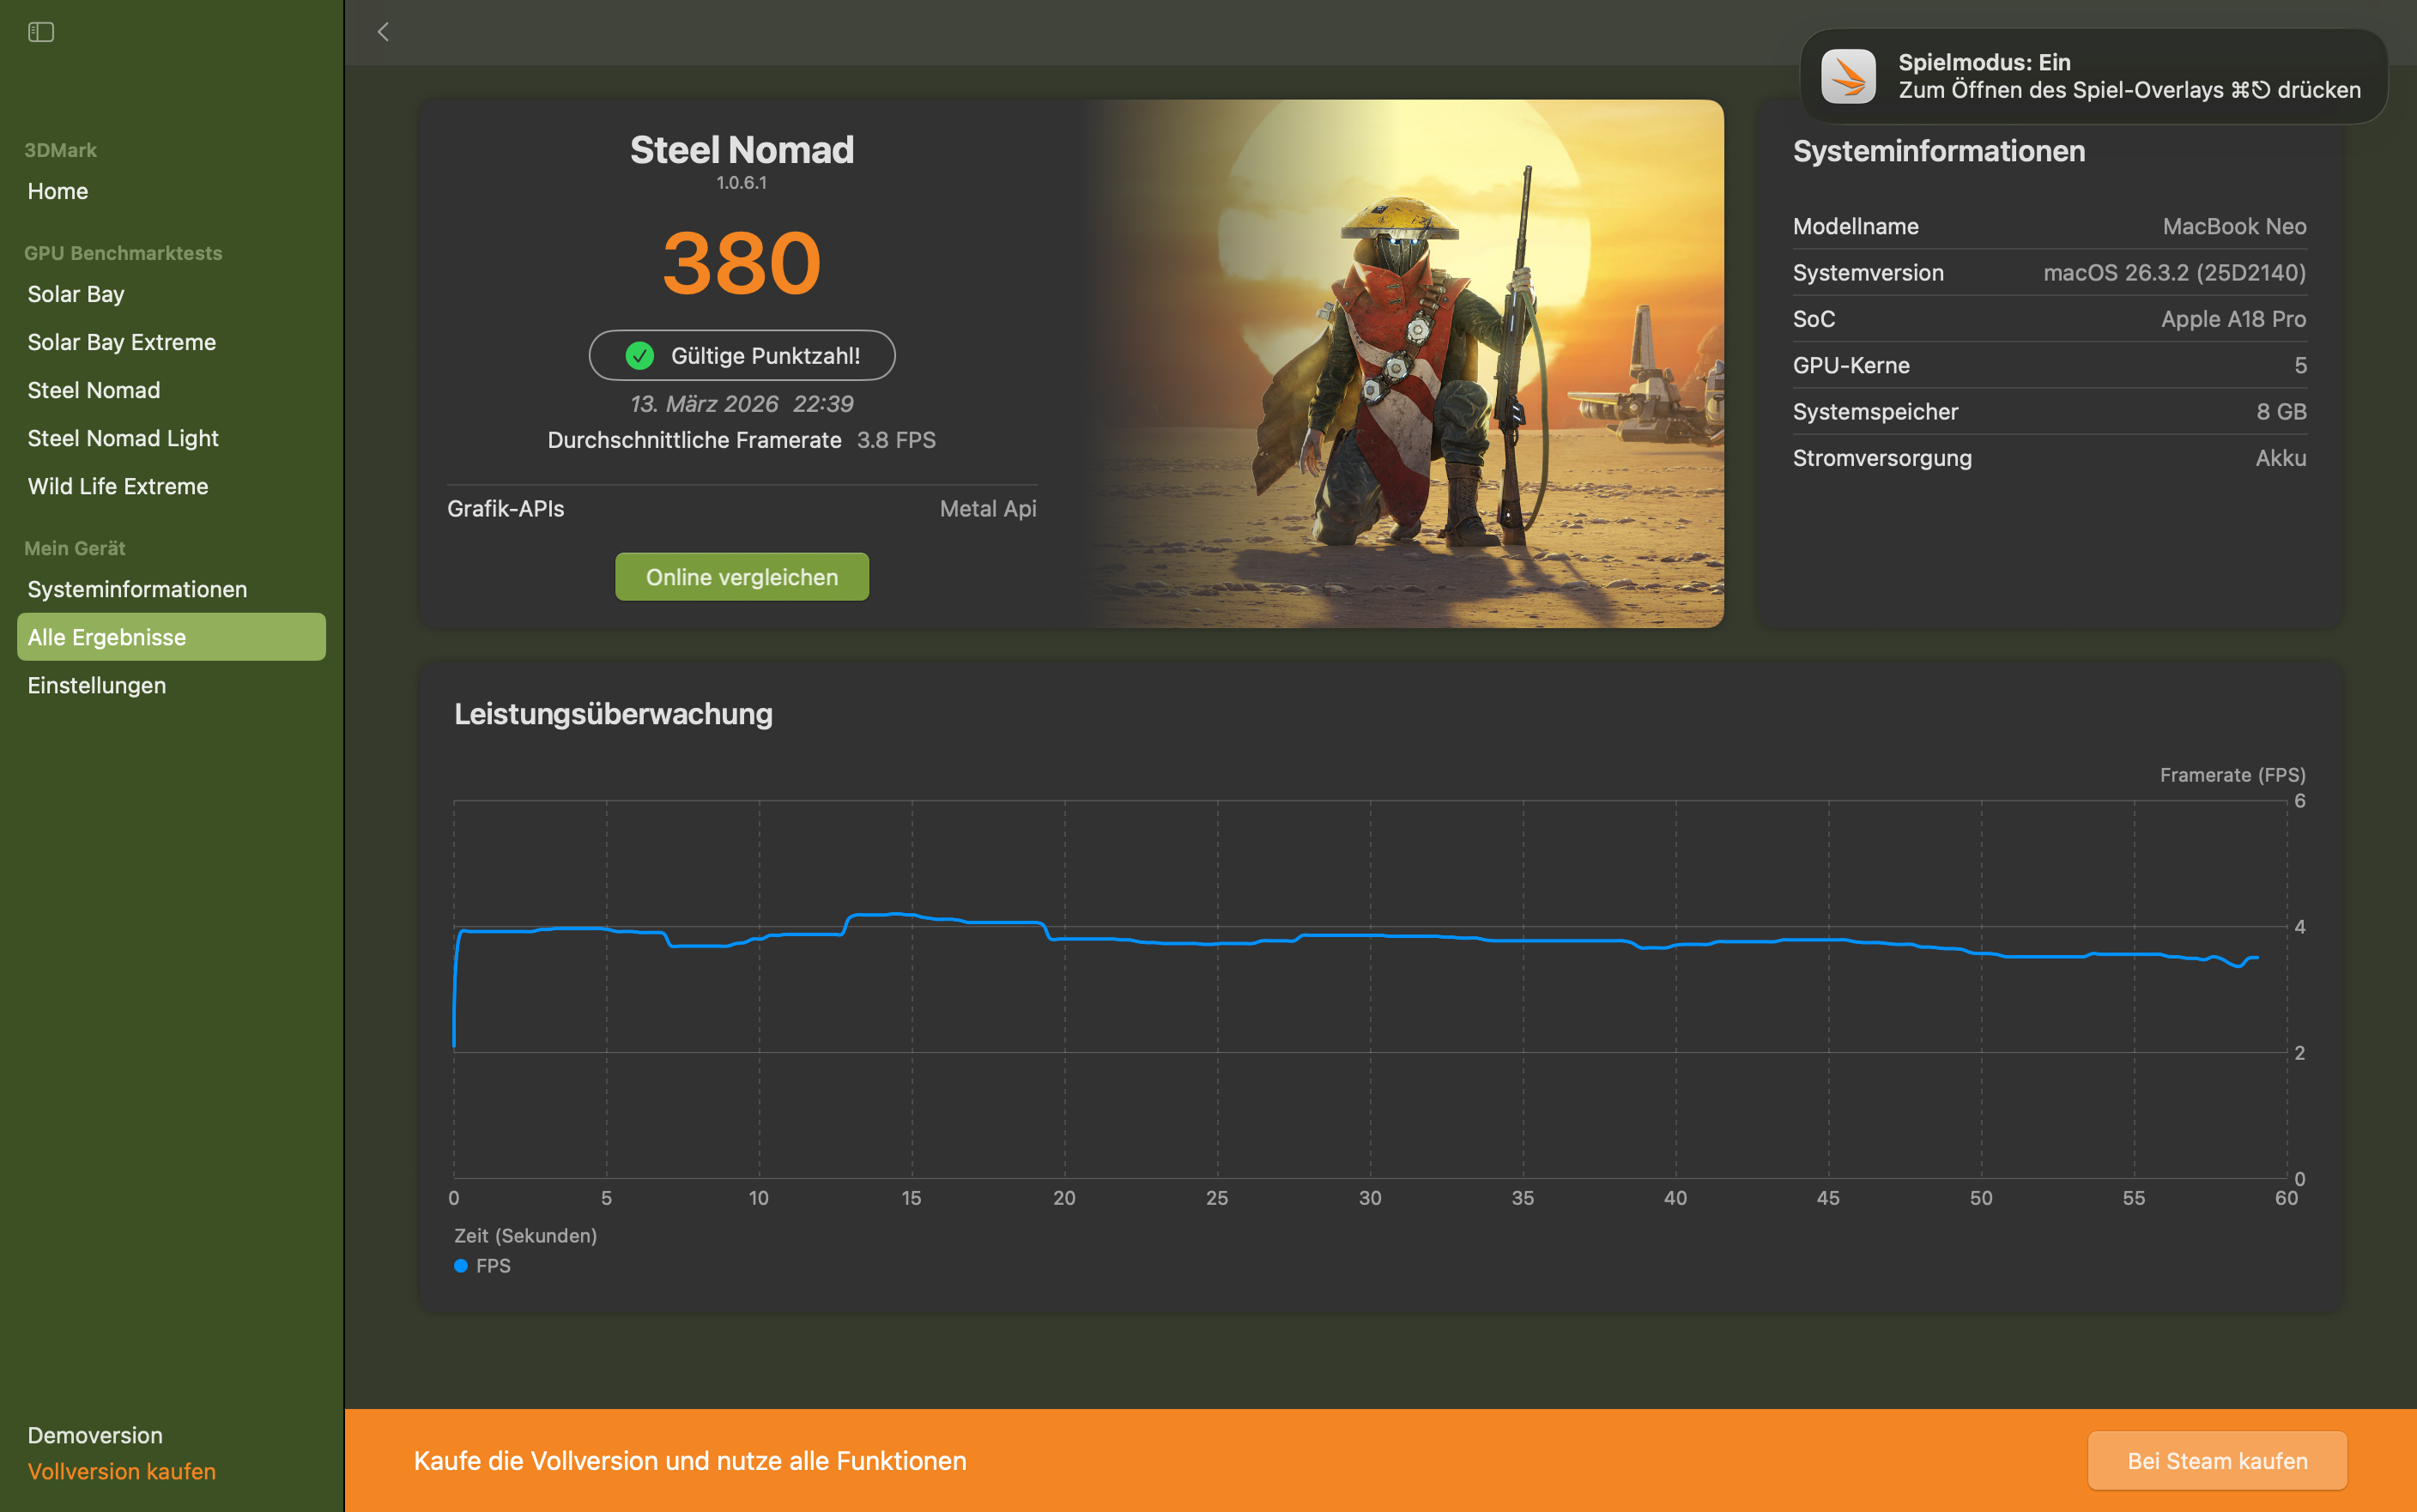Open Steel Nomad Light benchmark

123,438
